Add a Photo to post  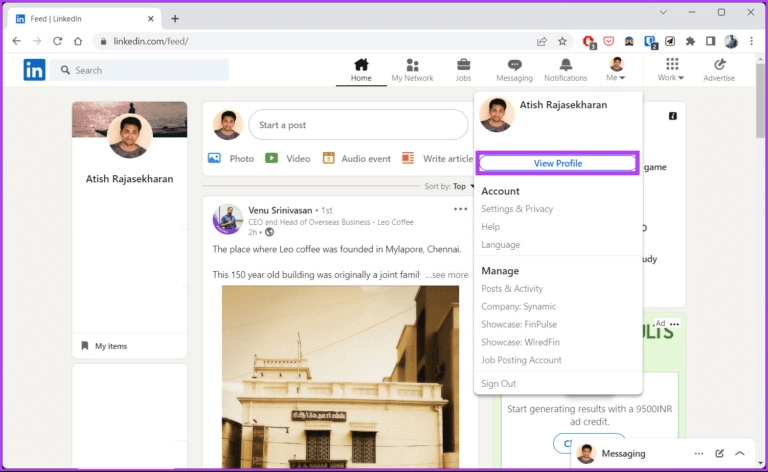[231, 159]
